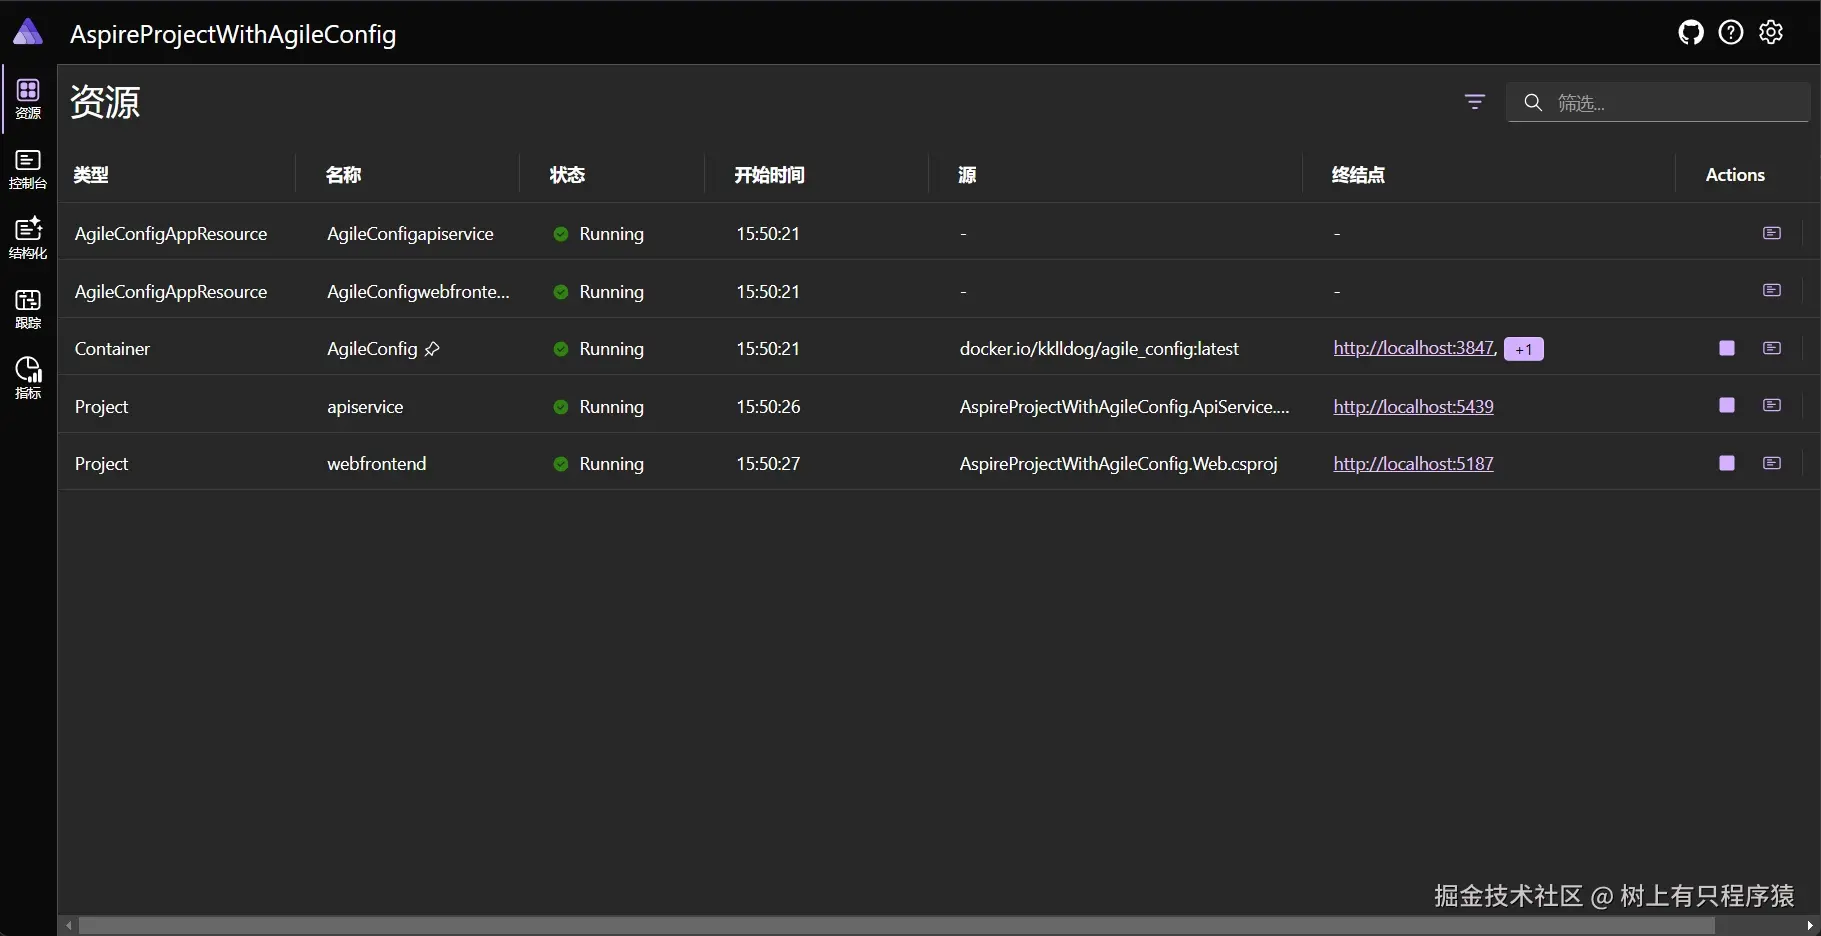The width and height of the screenshot is (1821, 936).
Task: Click the 终结点 column header
Action: [1358, 175]
